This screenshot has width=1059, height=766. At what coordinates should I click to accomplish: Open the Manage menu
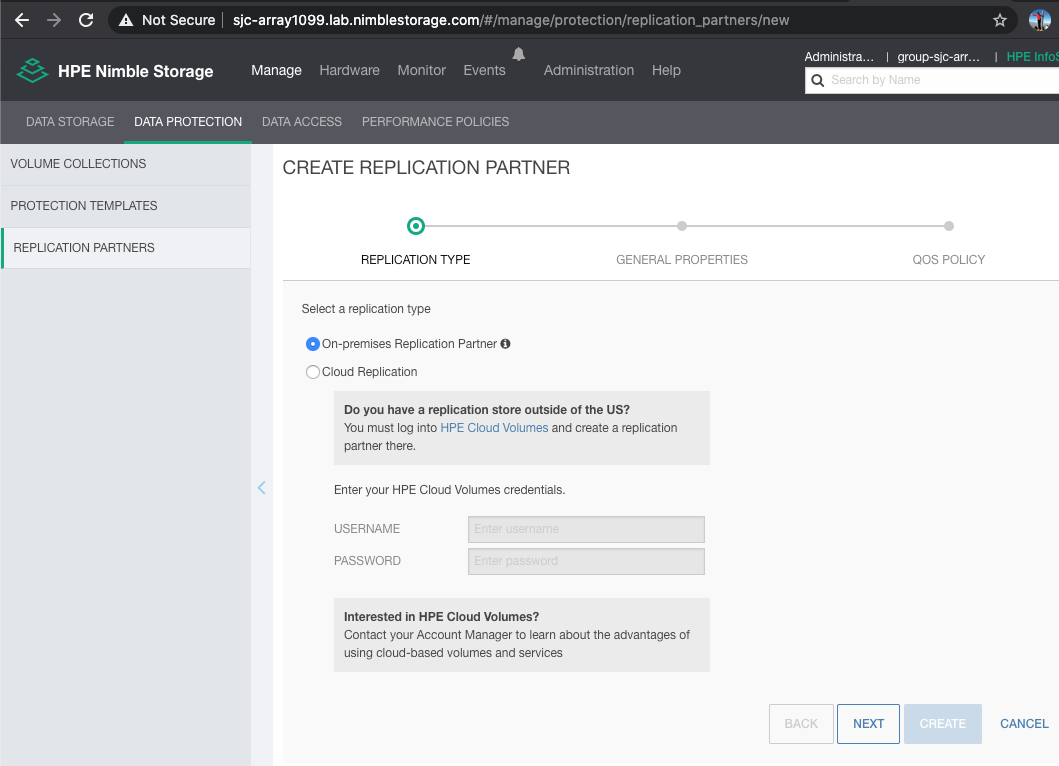click(x=276, y=70)
